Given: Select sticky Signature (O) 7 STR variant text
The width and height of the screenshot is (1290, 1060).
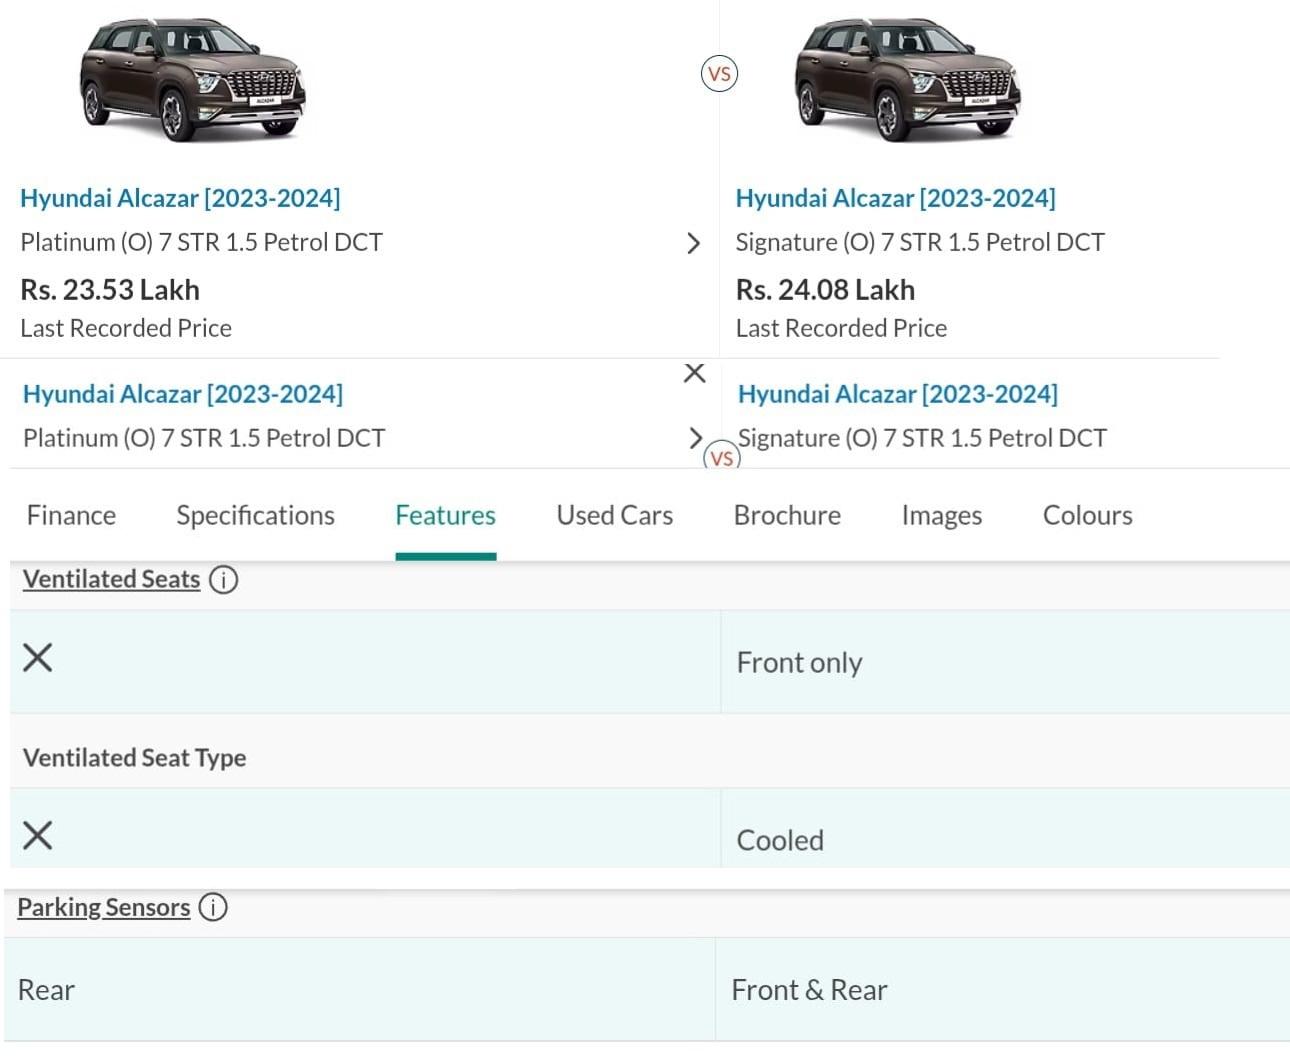Looking at the screenshot, I should coord(922,438).
